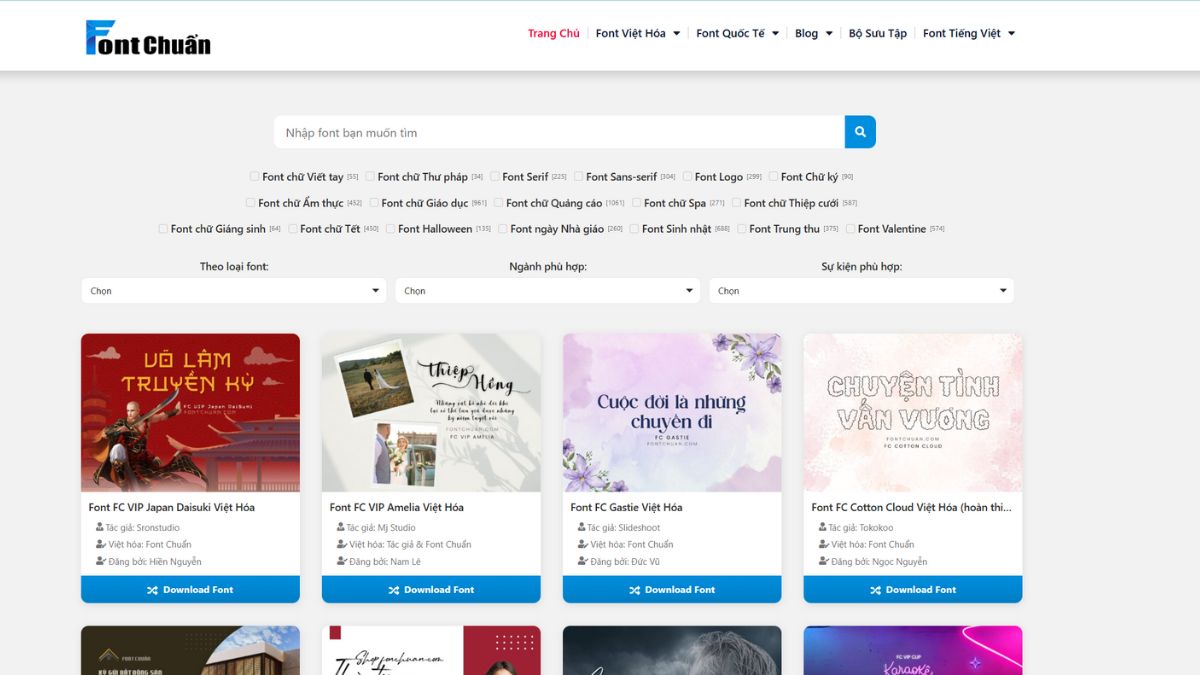Enable the Font chữ Tết checkbox
The image size is (1200, 675).
point(292,228)
